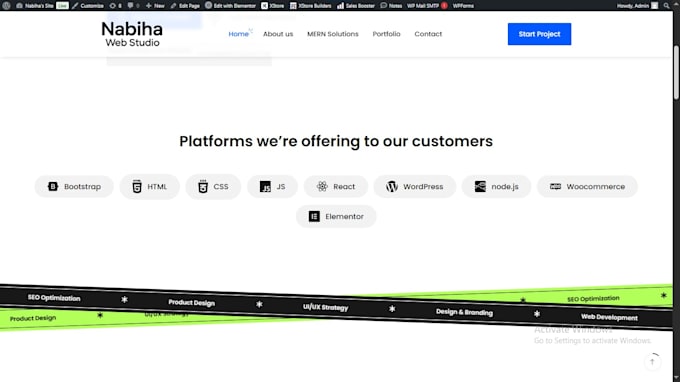
Task: Click Edit with Elementor
Action: (x=230, y=6)
